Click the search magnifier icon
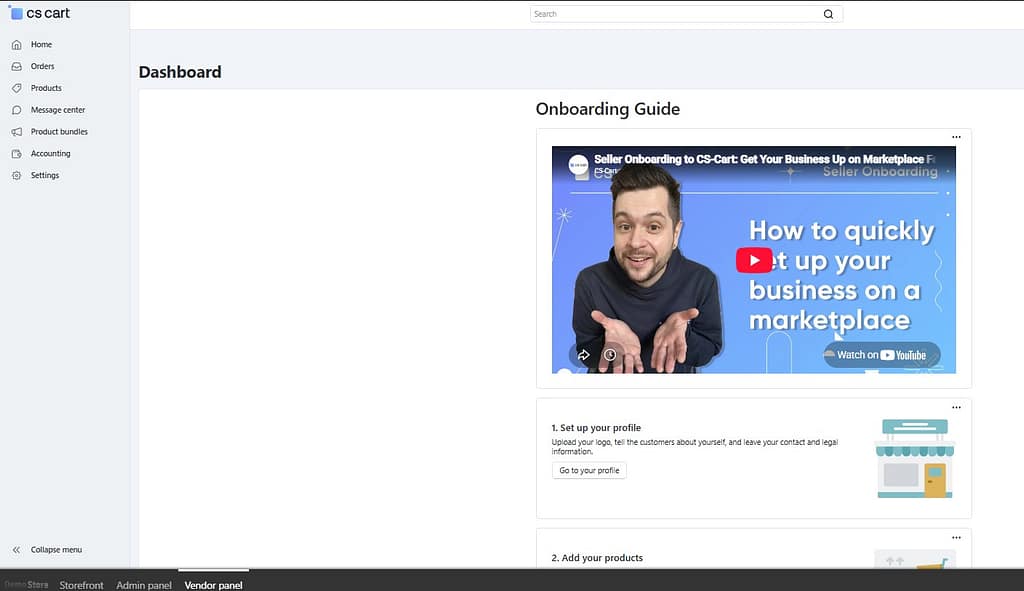This screenshot has height=591, width=1024. point(828,14)
